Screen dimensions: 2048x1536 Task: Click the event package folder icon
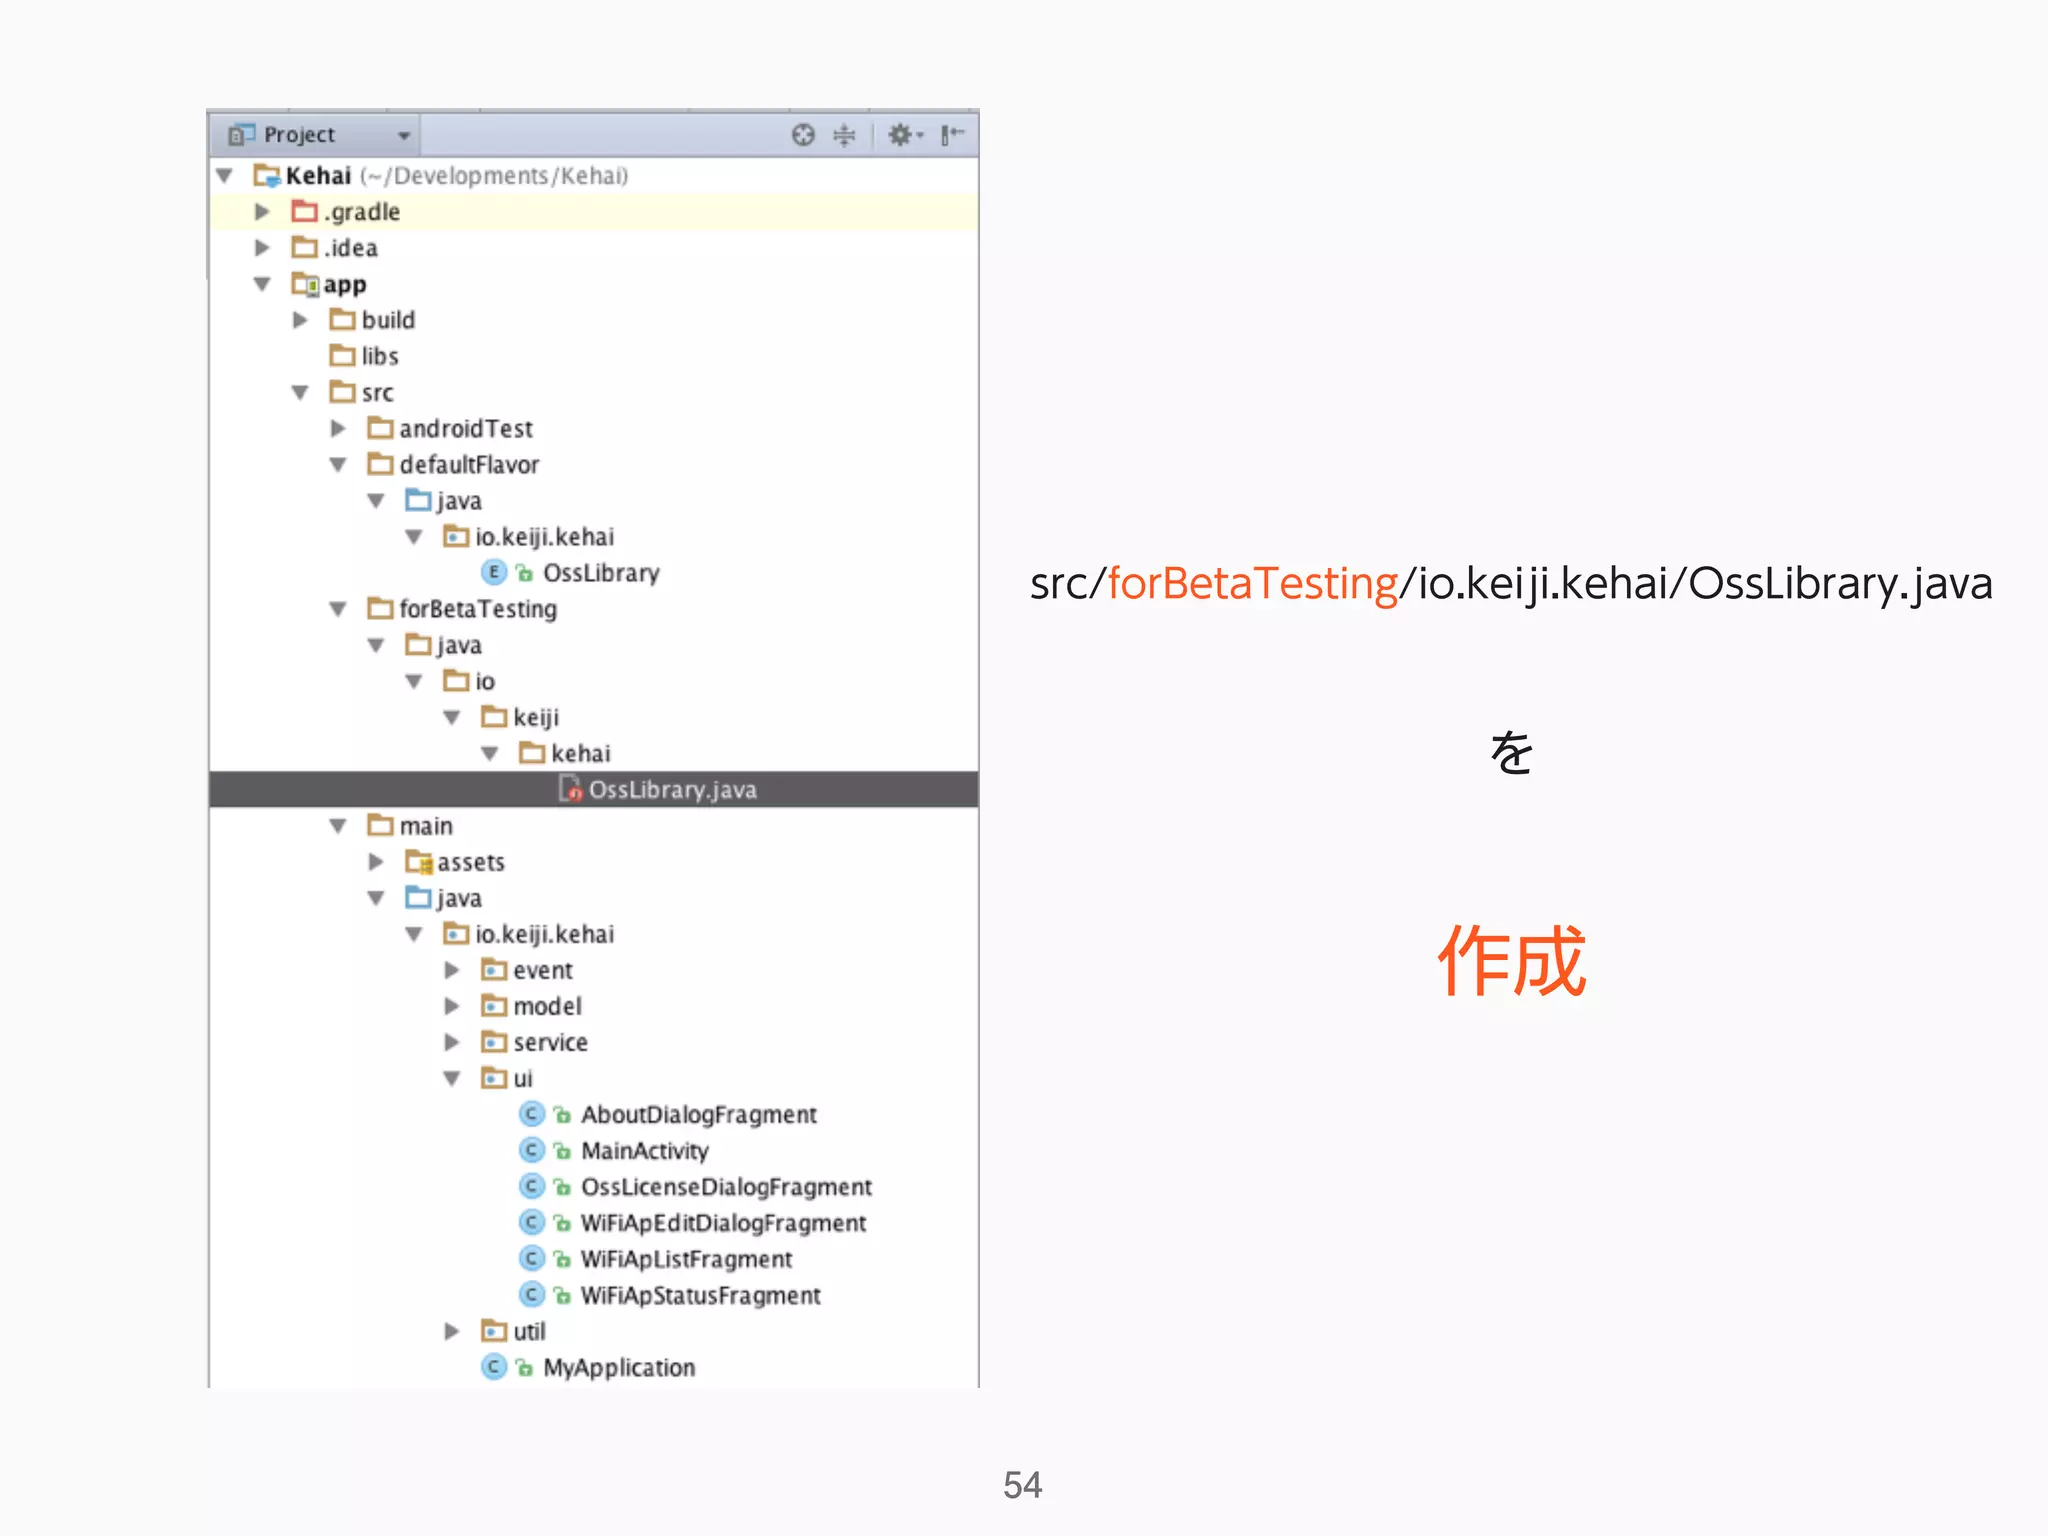pyautogui.click(x=495, y=969)
